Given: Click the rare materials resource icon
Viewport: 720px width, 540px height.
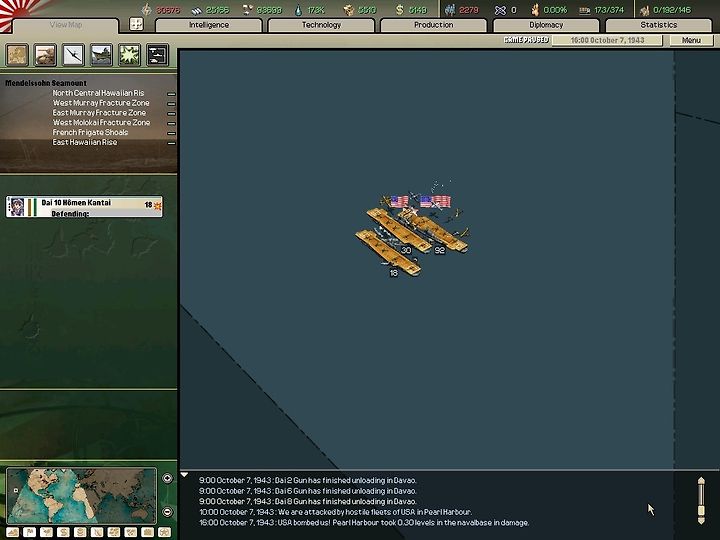Looking at the screenshot, I should [248, 10].
